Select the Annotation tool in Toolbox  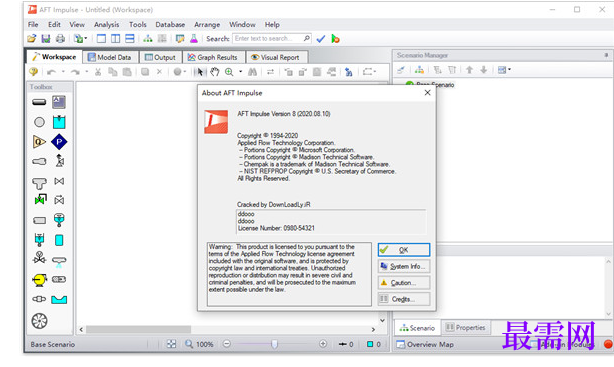(59, 102)
